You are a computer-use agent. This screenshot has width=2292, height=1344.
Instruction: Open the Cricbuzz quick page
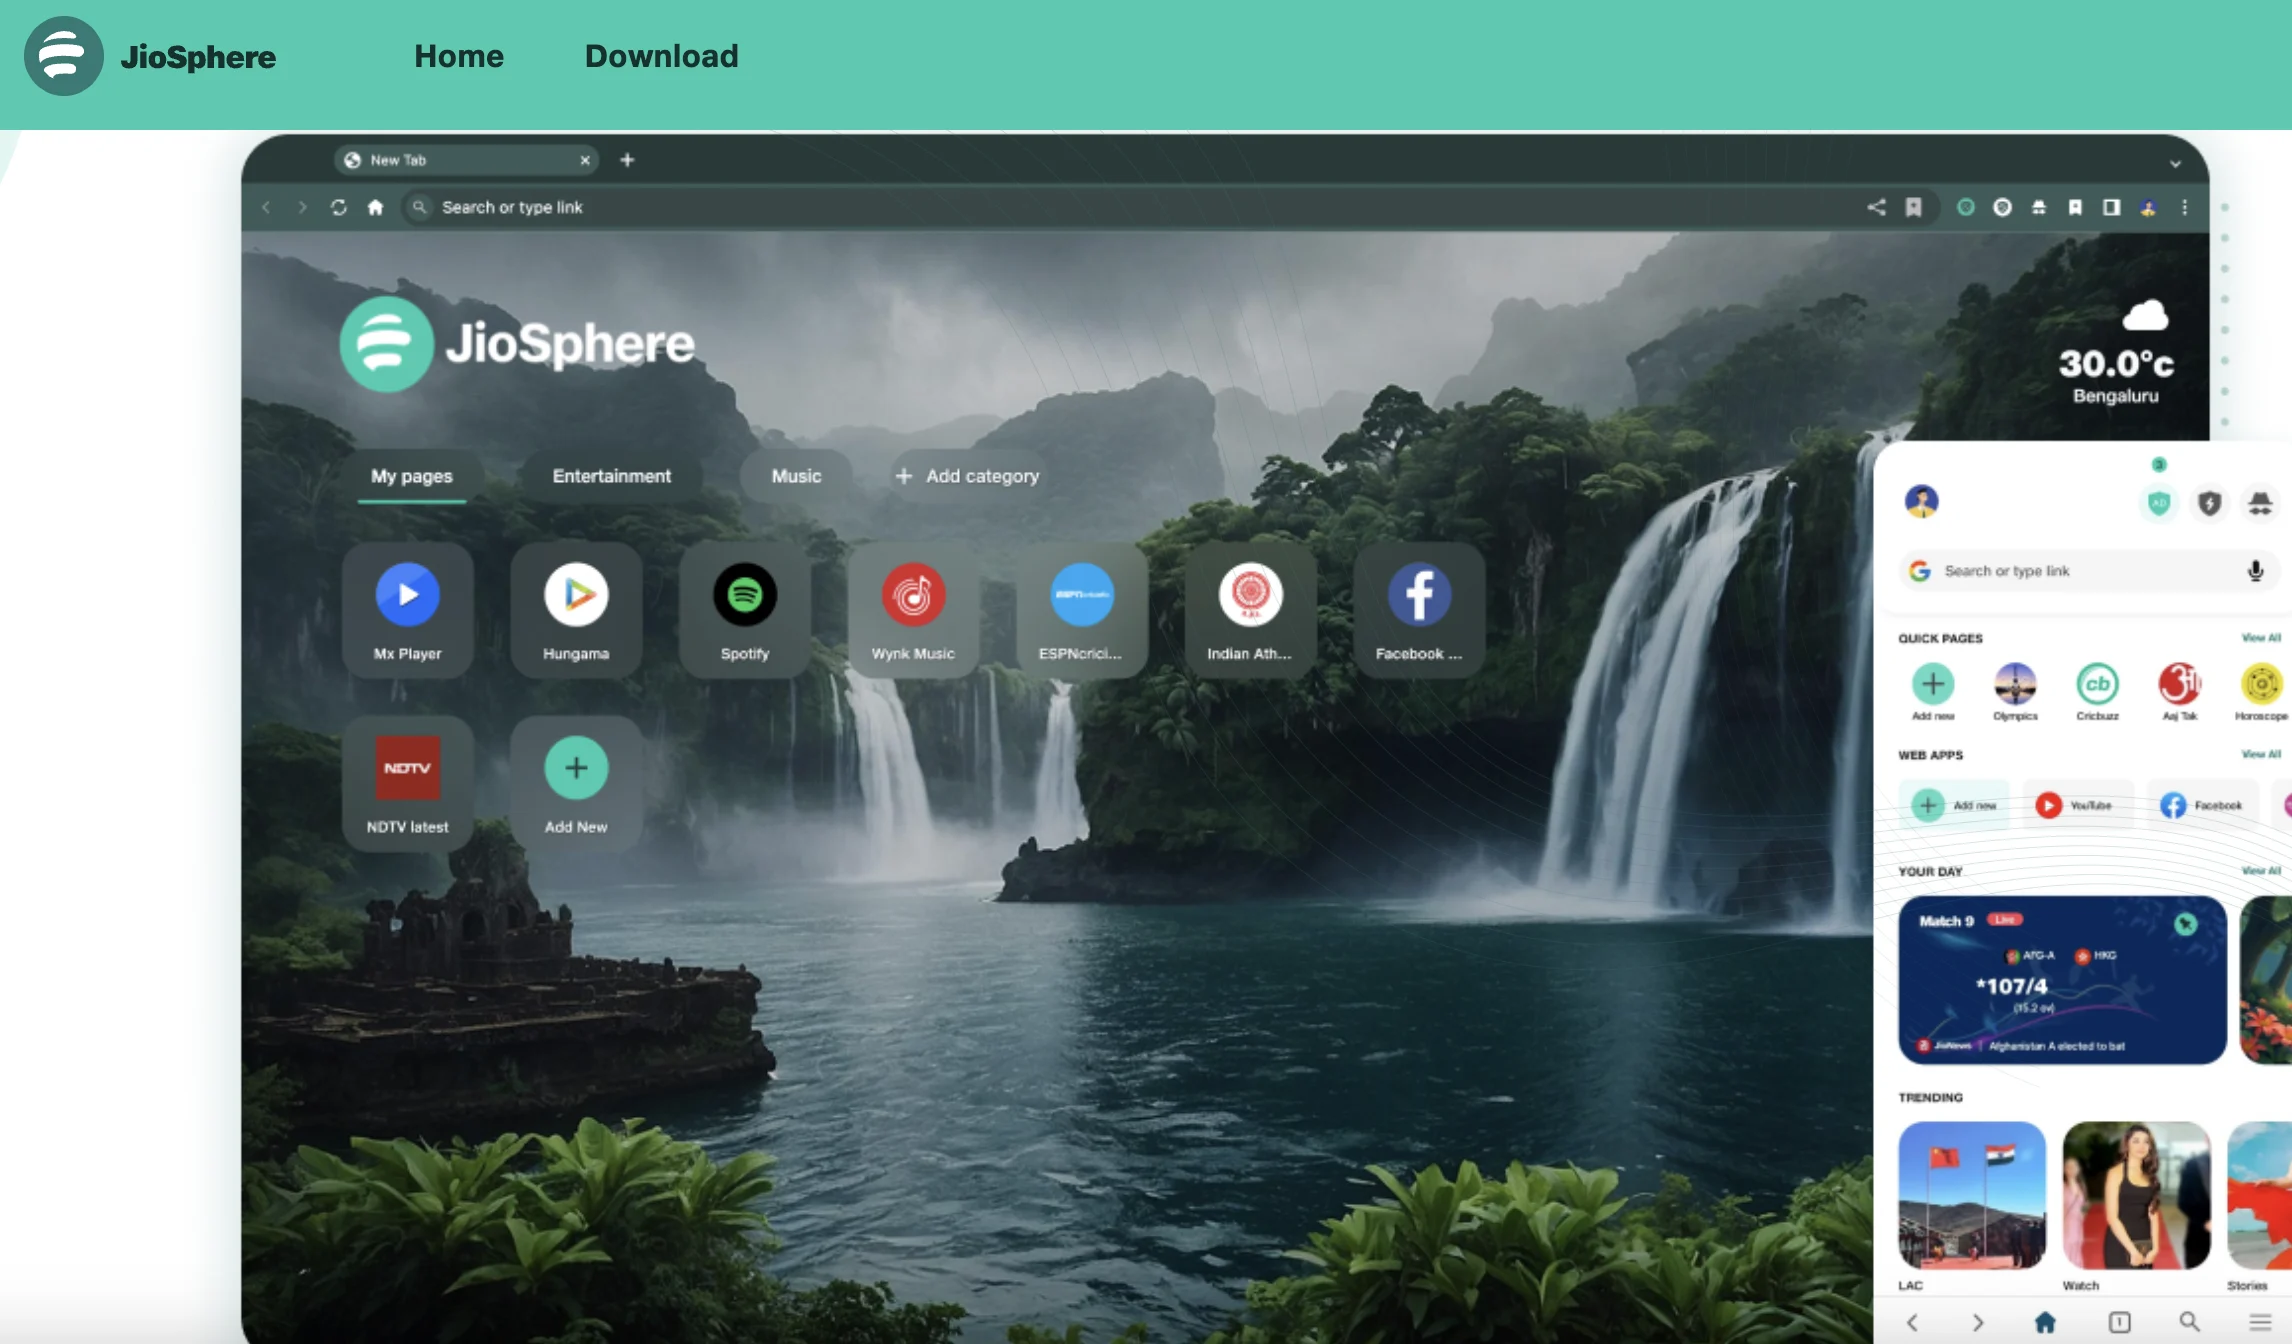[x=2097, y=692]
